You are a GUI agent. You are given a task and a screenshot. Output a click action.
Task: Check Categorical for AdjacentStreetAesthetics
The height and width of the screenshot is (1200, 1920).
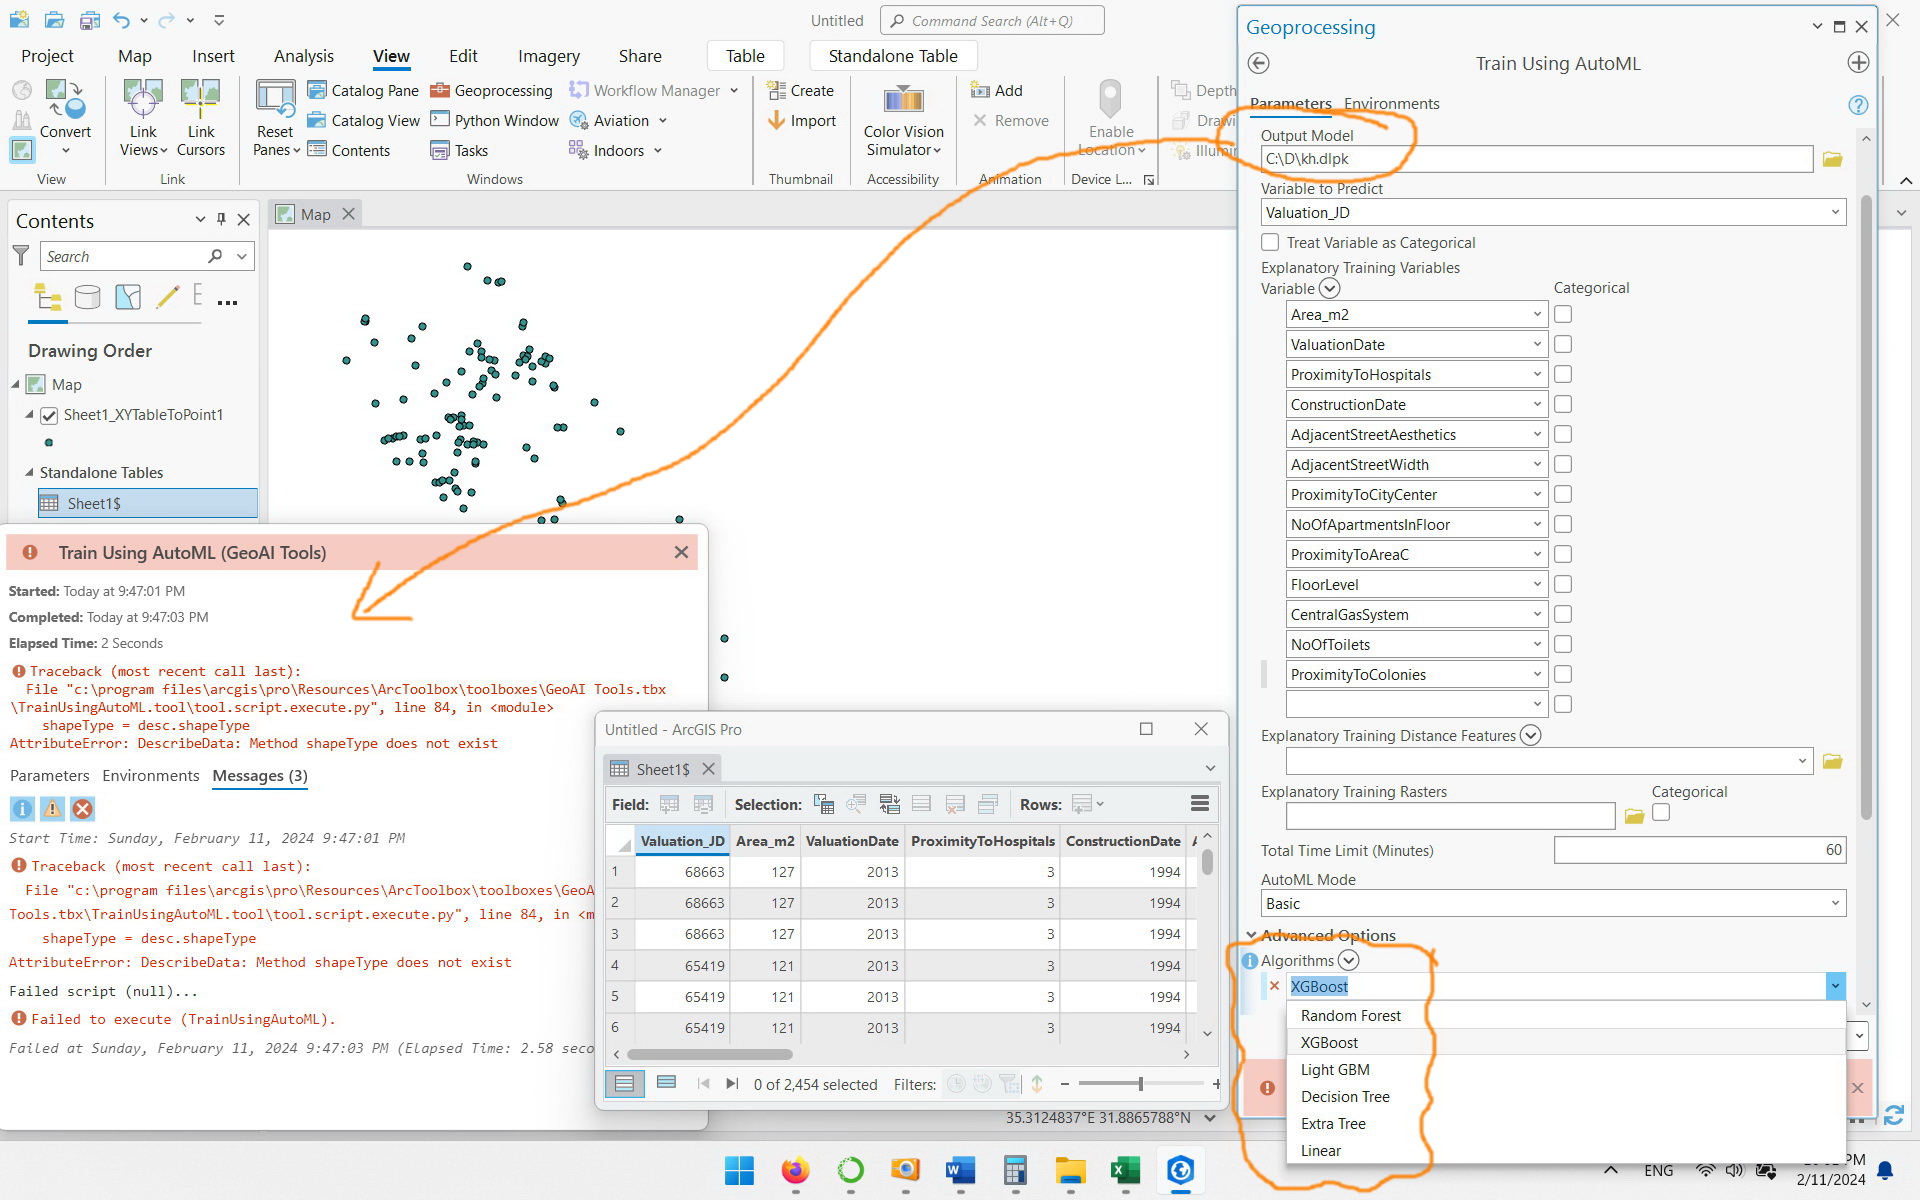pos(1563,434)
